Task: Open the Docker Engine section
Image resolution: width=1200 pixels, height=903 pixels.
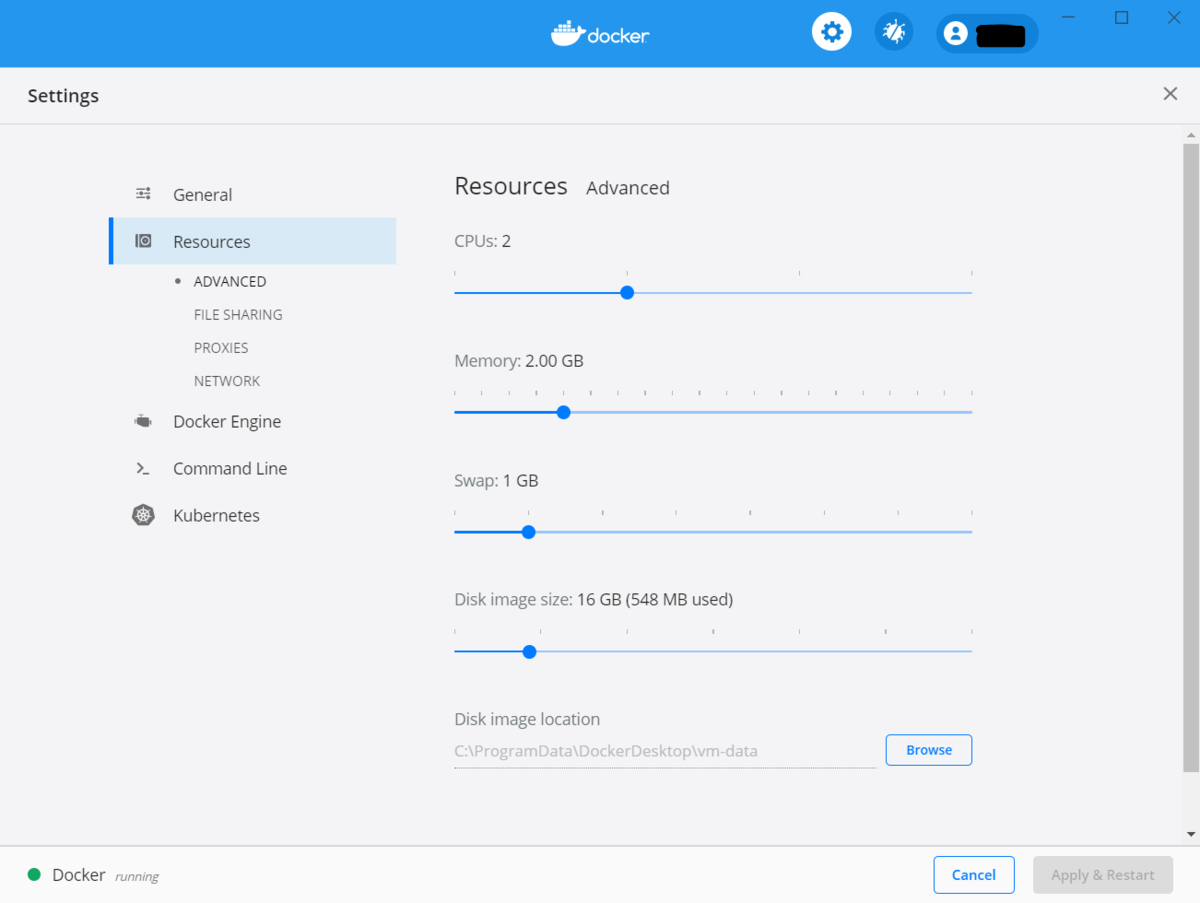Action: (x=253, y=422)
